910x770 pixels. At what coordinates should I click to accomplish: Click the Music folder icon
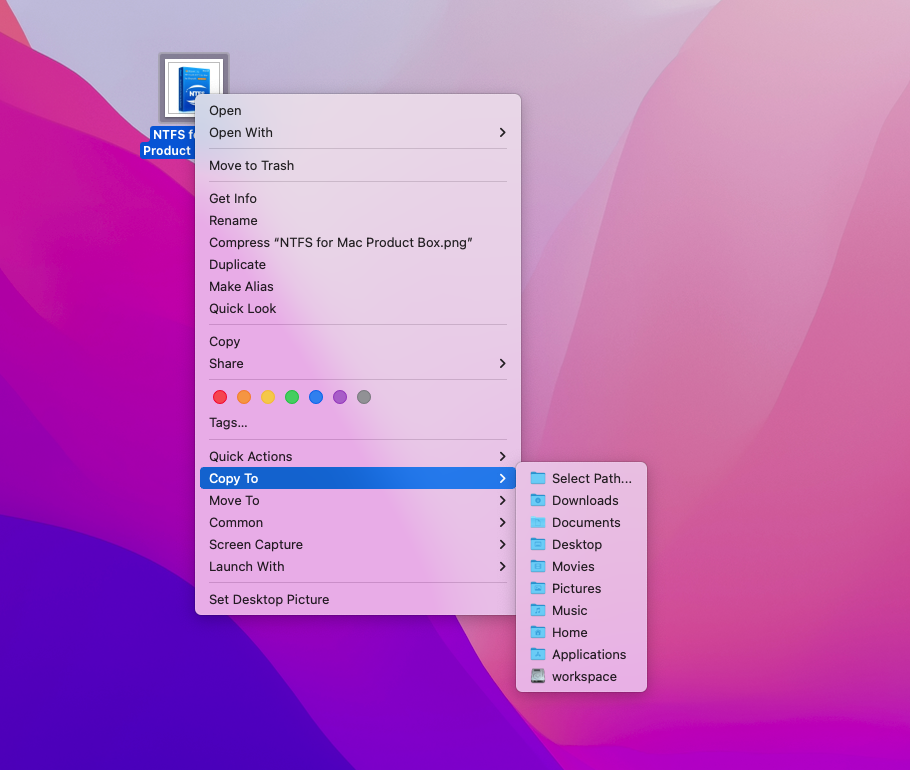[x=538, y=610]
